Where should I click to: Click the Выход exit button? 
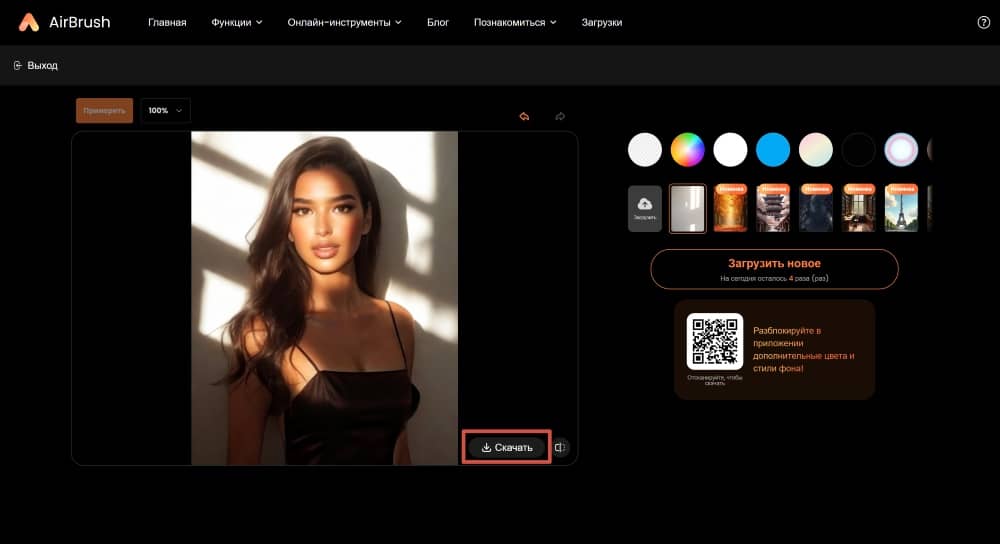coord(36,65)
